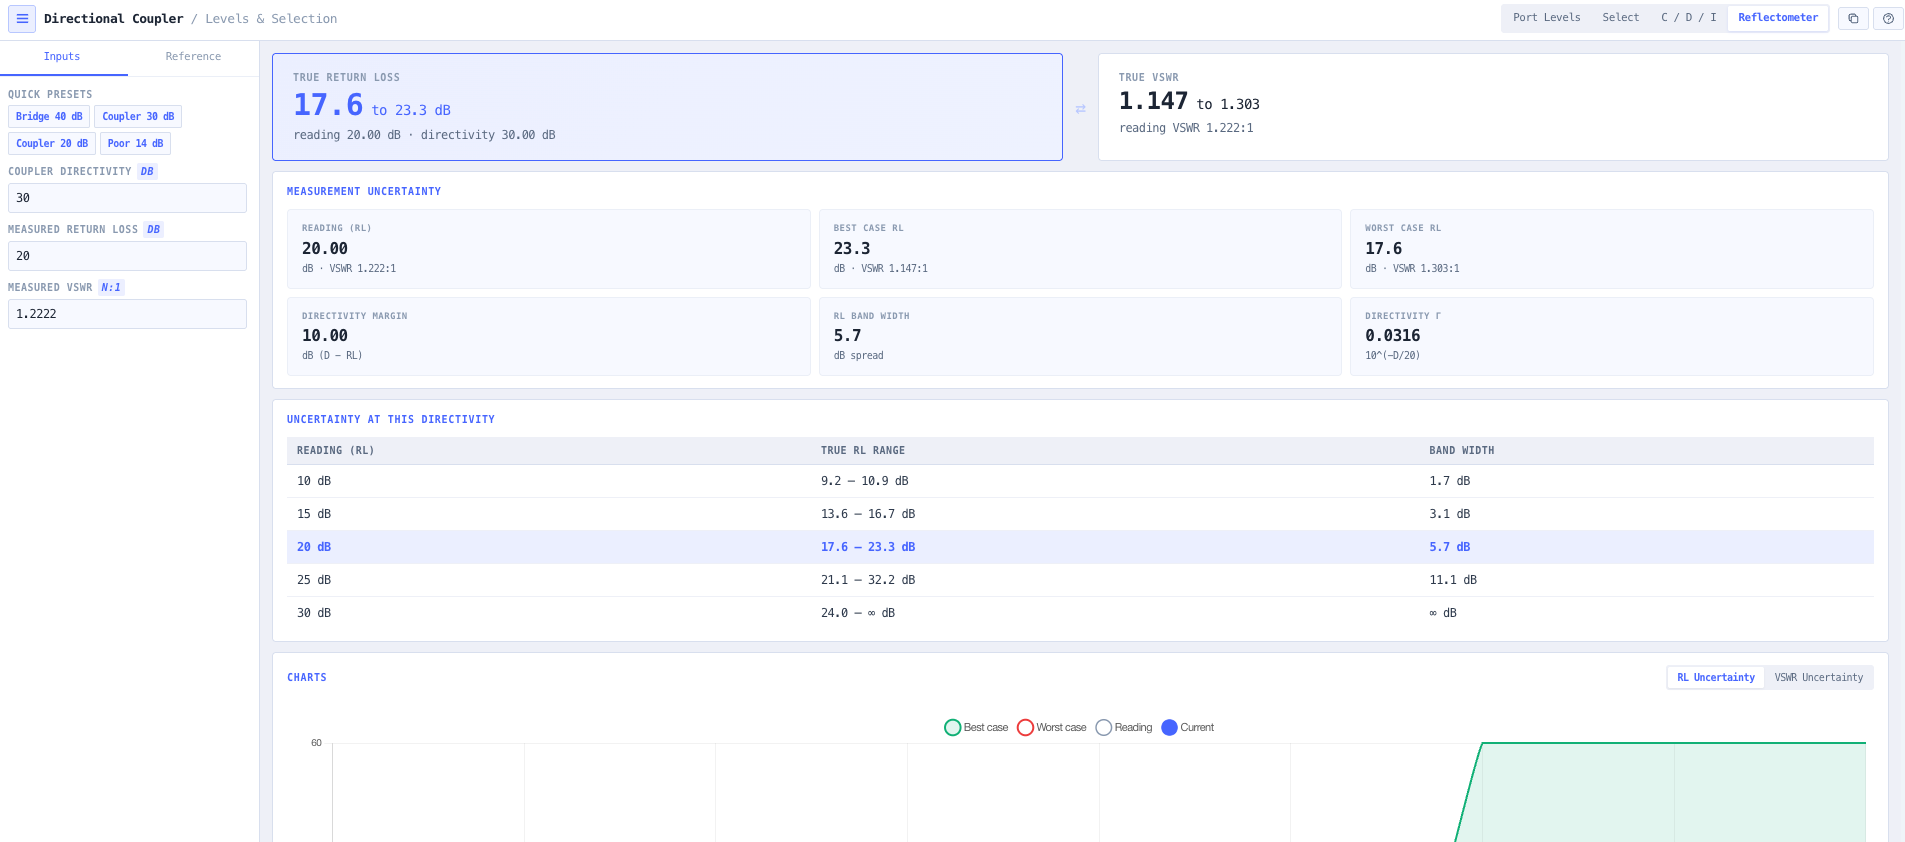Image resolution: width=1905 pixels, height=842 pixels.
Task: Click the 'reading VSWR 1.222:1' text
Action: click(1186, 128)
